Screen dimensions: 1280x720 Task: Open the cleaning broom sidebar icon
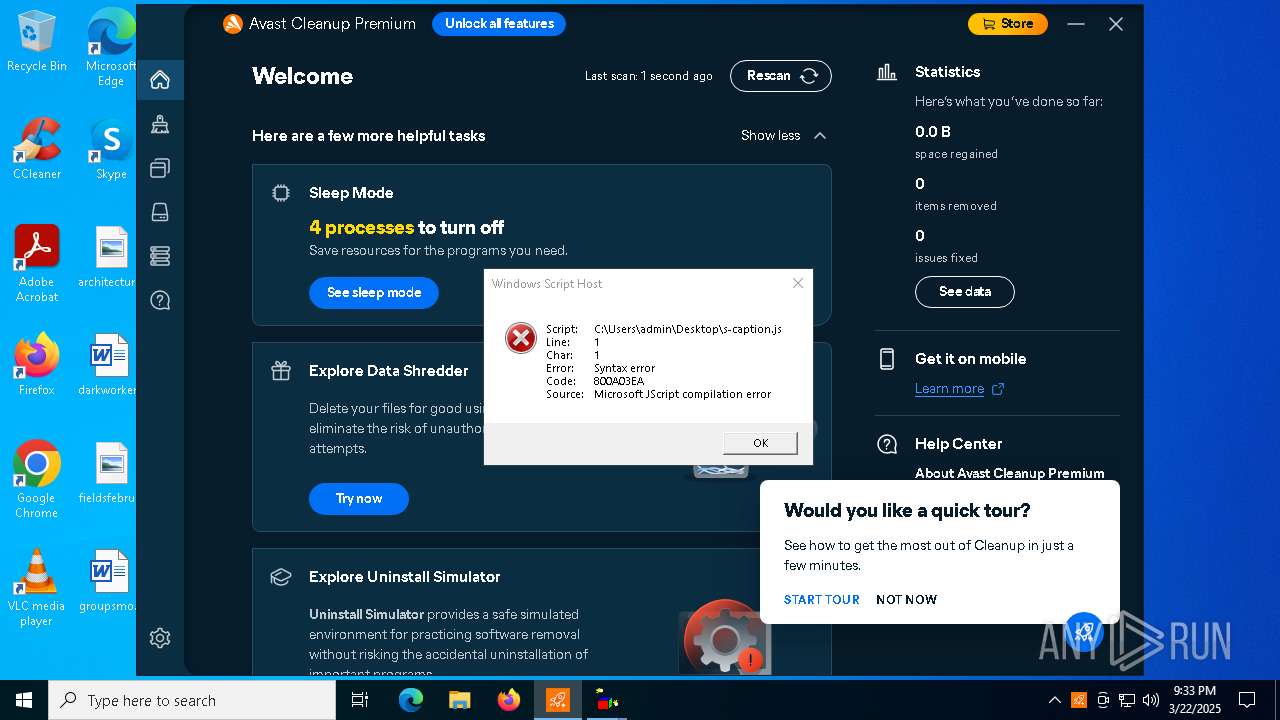pos(160,124)
